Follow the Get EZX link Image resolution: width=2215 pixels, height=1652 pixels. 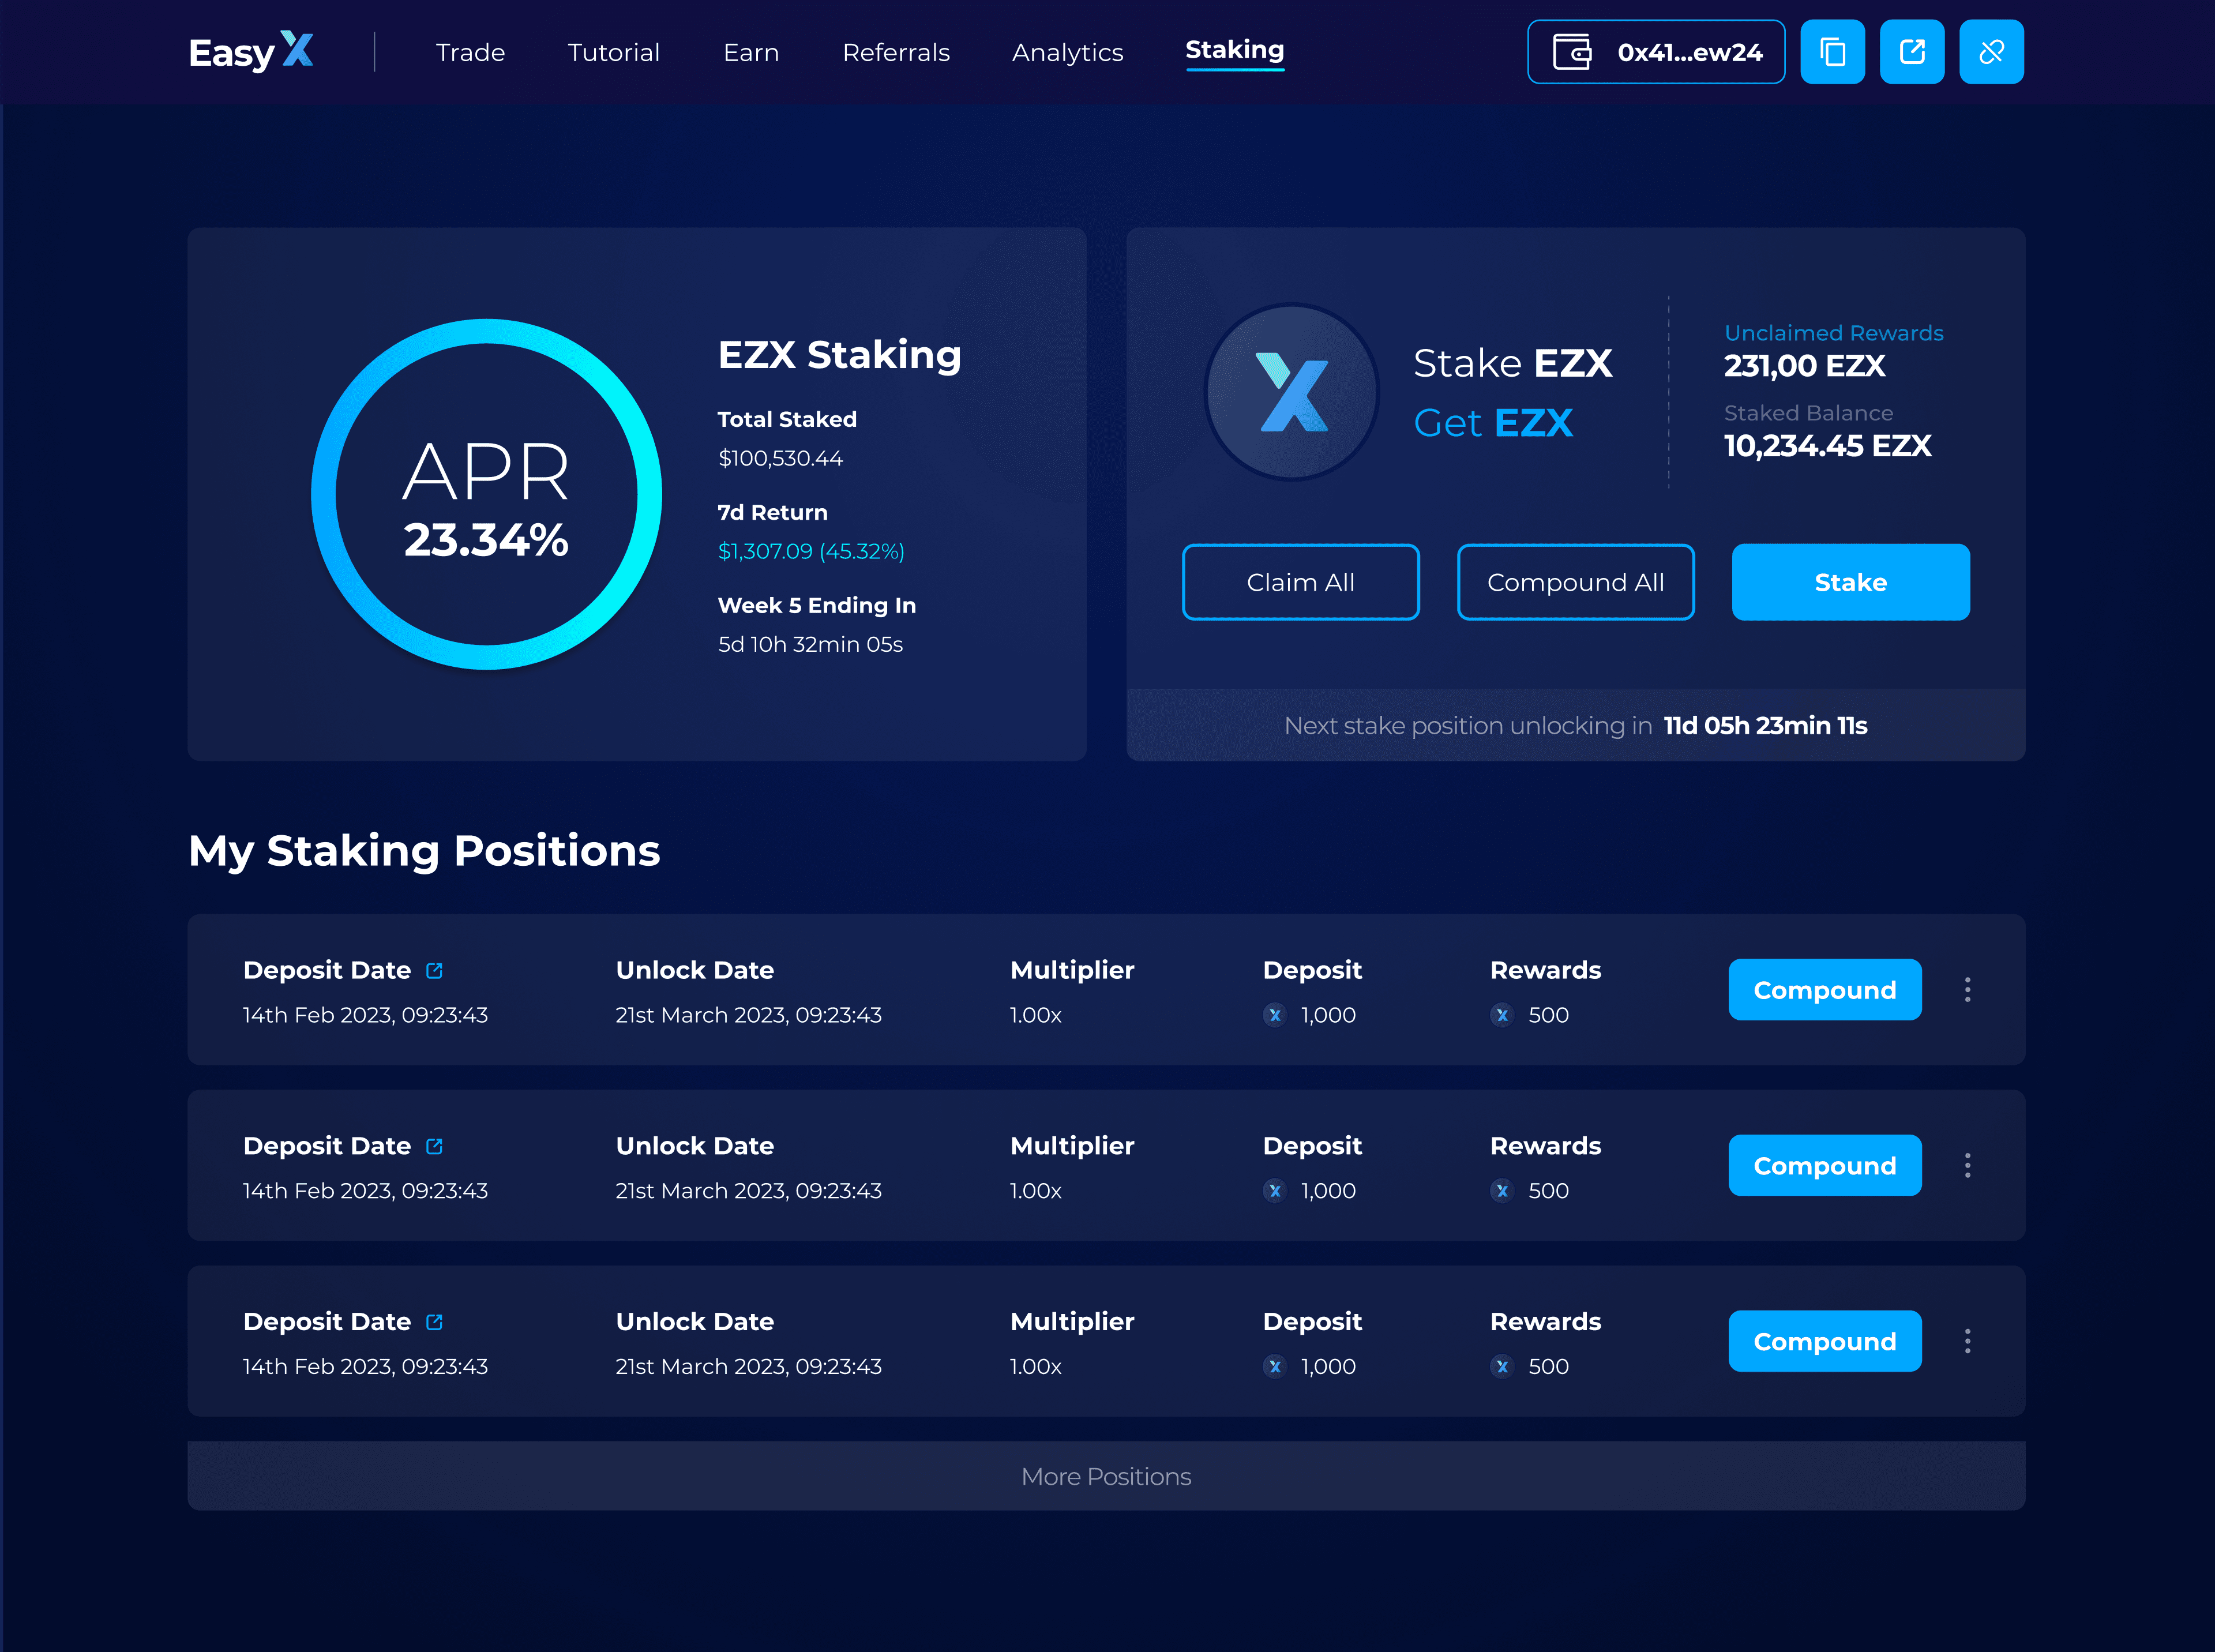[1493, 423]
